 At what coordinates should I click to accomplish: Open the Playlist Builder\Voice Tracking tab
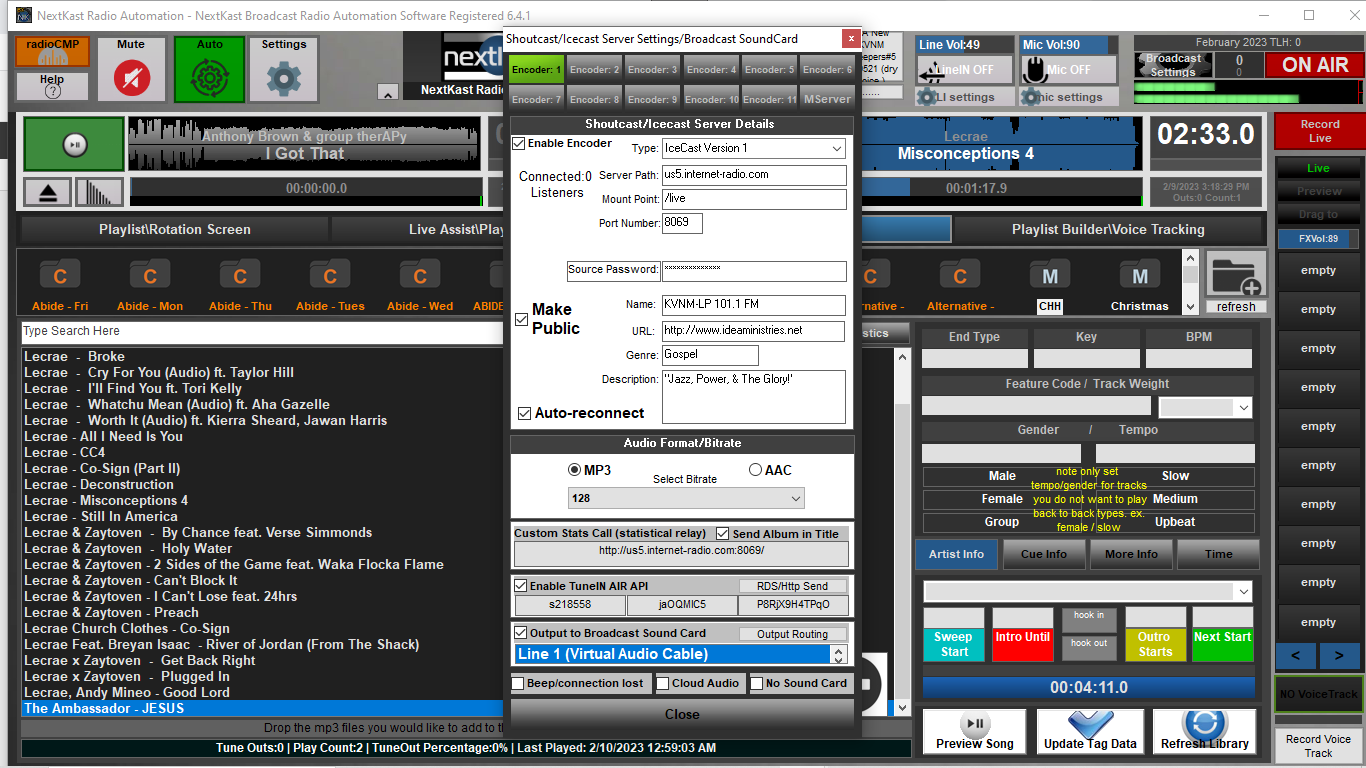pyautogui.click(x=1107, y=229)
